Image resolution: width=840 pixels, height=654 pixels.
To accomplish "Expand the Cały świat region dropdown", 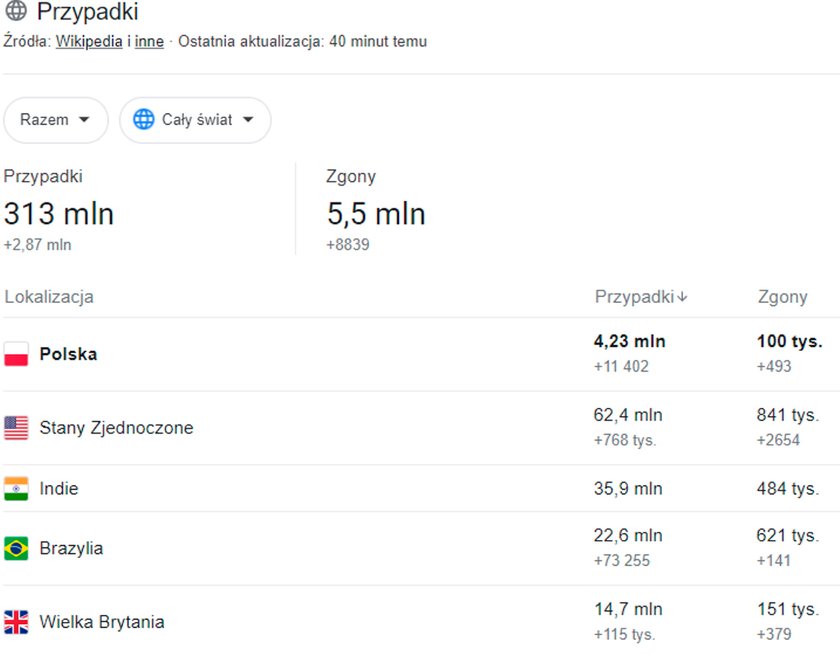I will 195,120.
